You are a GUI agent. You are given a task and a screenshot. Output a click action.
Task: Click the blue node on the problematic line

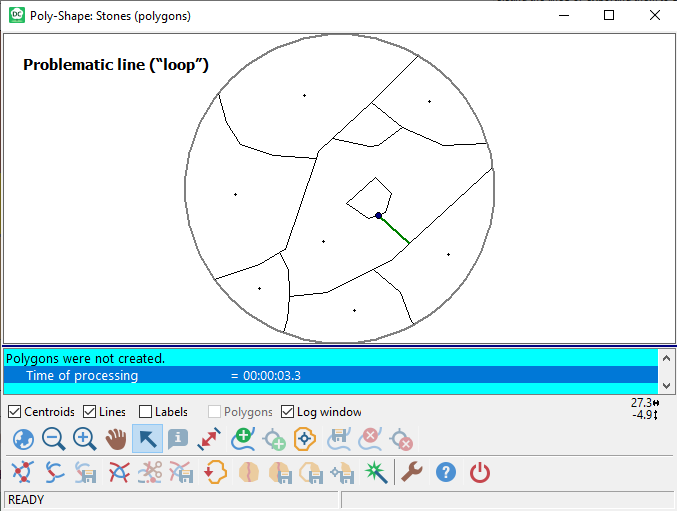(378, 215)
